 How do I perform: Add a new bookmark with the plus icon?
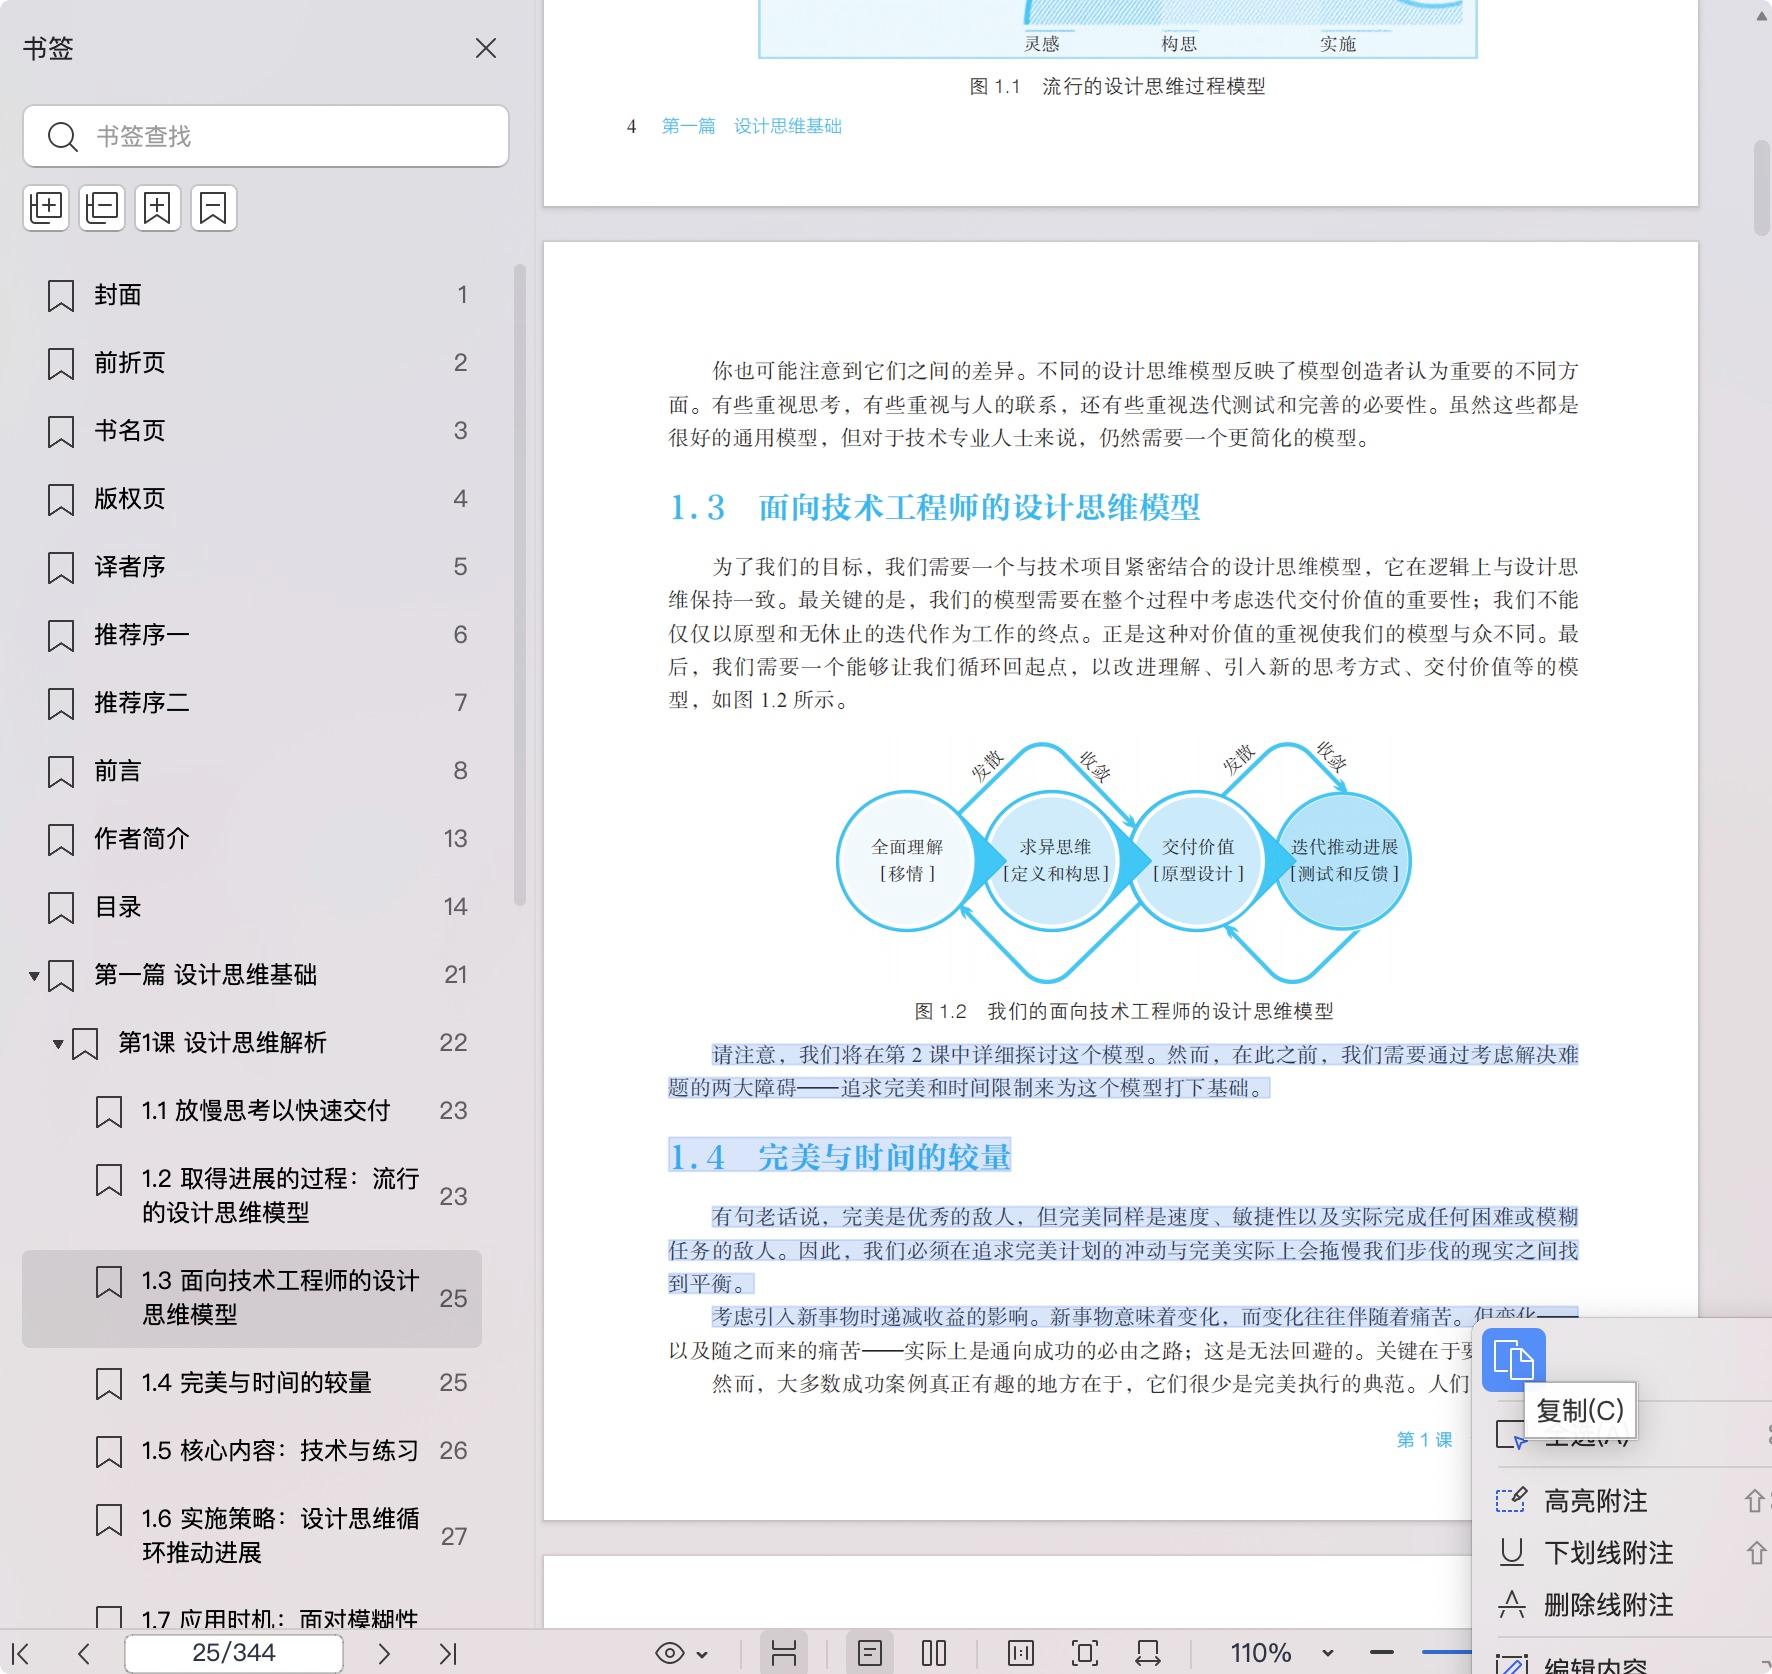pyautogui.click(x=158, y=208)
